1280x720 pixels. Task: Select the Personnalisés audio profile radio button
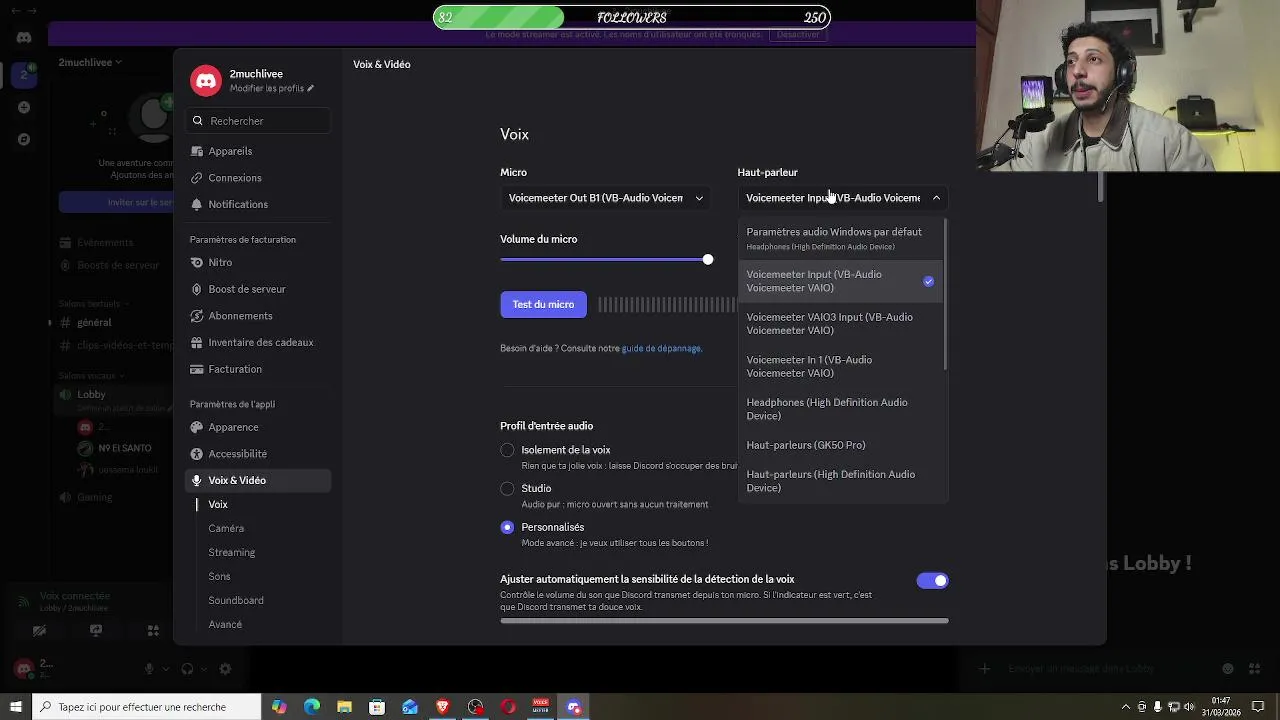[507, 527]
